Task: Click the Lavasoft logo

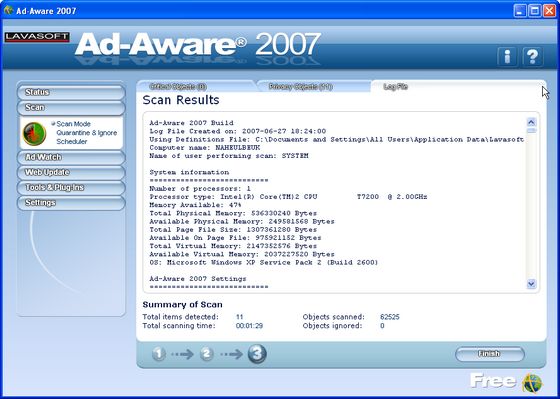Action: point(37,37)
